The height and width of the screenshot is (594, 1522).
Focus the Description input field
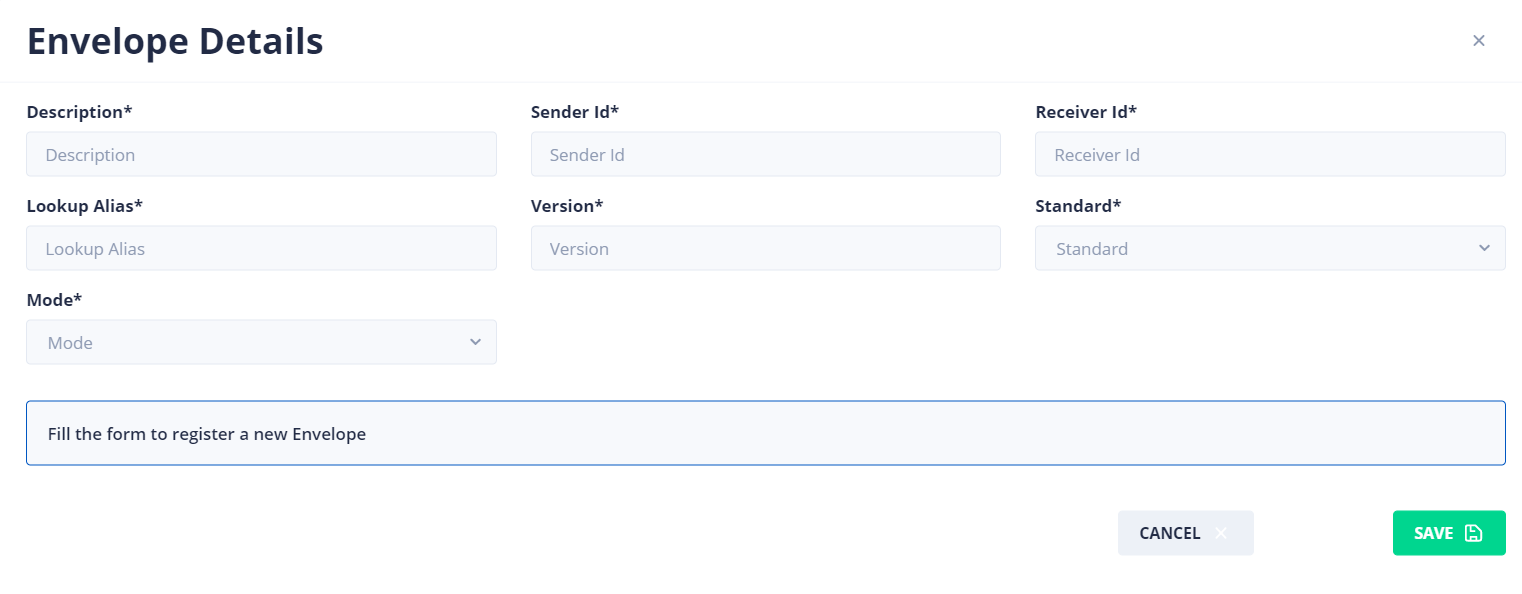point(261,154)
